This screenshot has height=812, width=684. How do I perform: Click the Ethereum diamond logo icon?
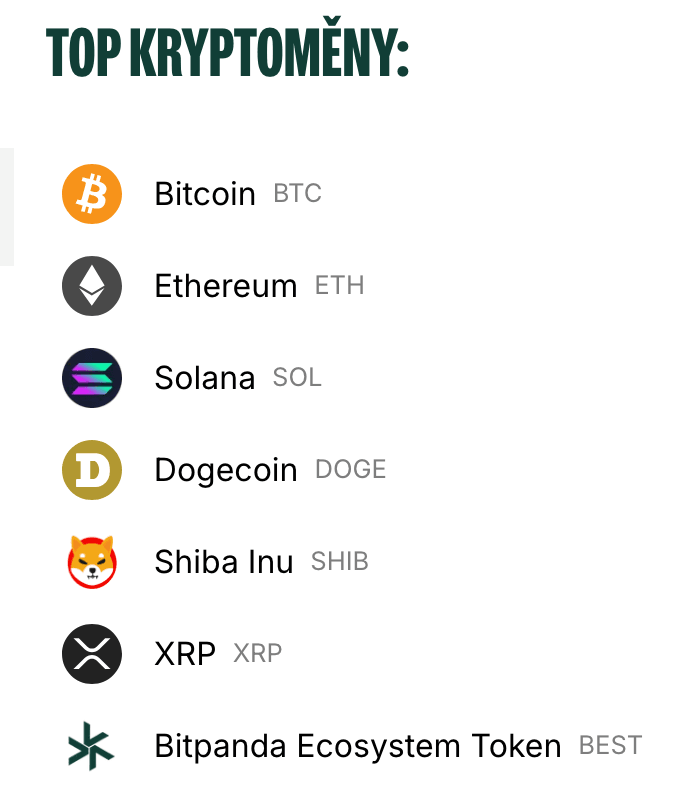coord(91,286)
